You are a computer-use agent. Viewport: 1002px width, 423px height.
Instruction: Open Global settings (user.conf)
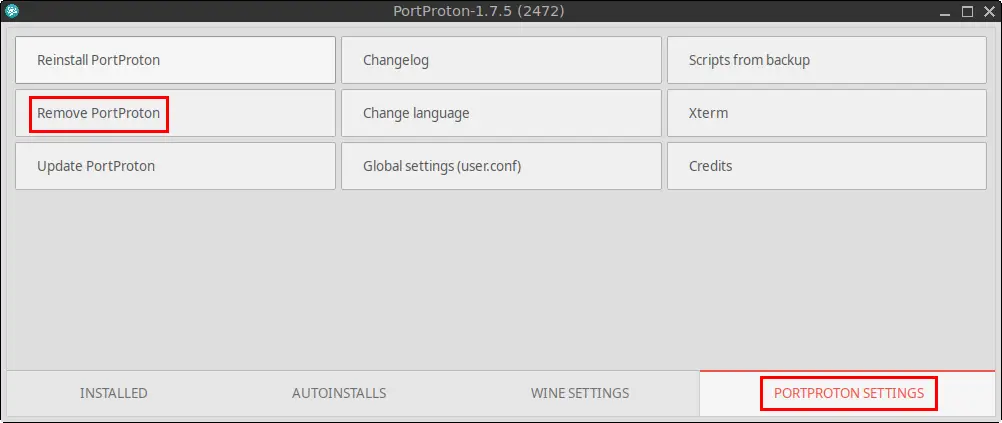[x=501, y=166]
